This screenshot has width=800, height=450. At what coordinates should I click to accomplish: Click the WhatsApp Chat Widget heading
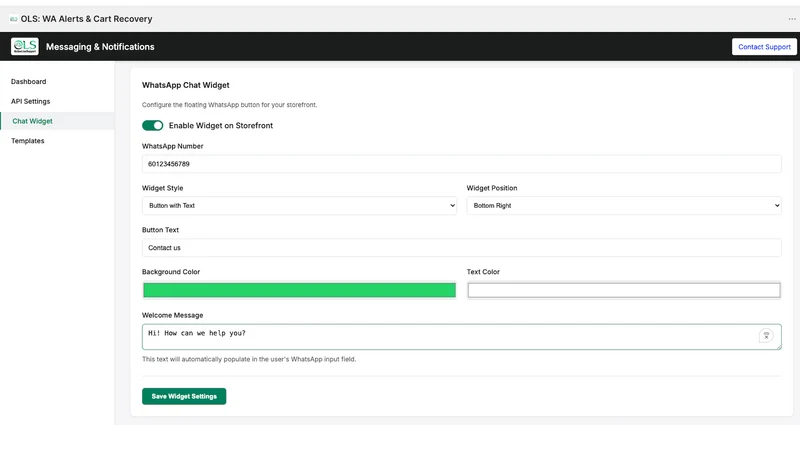pyautogui.click(x=186, y=85)
